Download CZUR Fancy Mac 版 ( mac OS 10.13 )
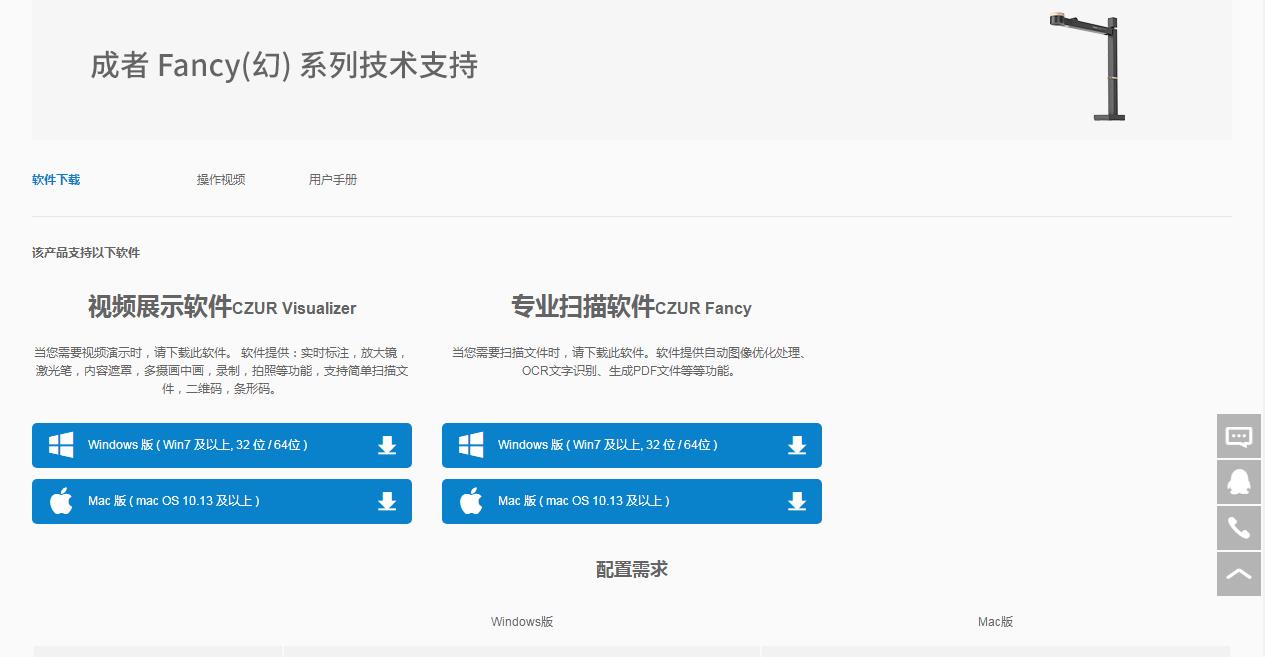The width and height of the screenshot is (1265, 657). [x=631, y=501]
